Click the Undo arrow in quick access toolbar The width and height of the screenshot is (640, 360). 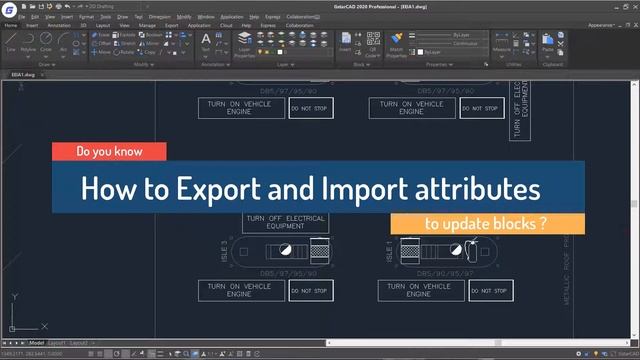67,7
